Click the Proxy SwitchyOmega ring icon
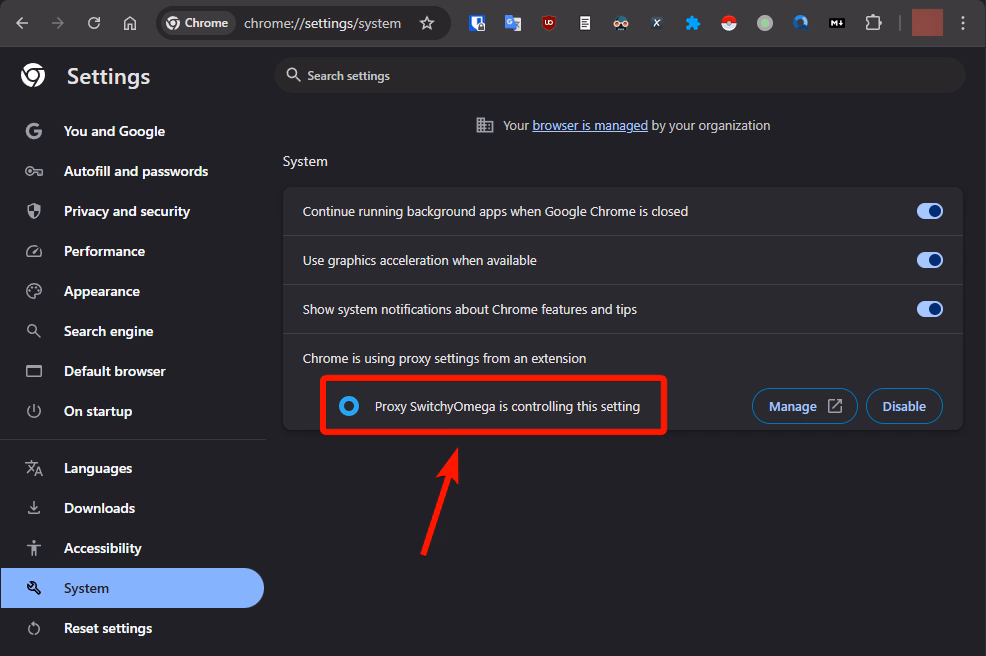Screen dimensions: 986x656 click(349, 406)
